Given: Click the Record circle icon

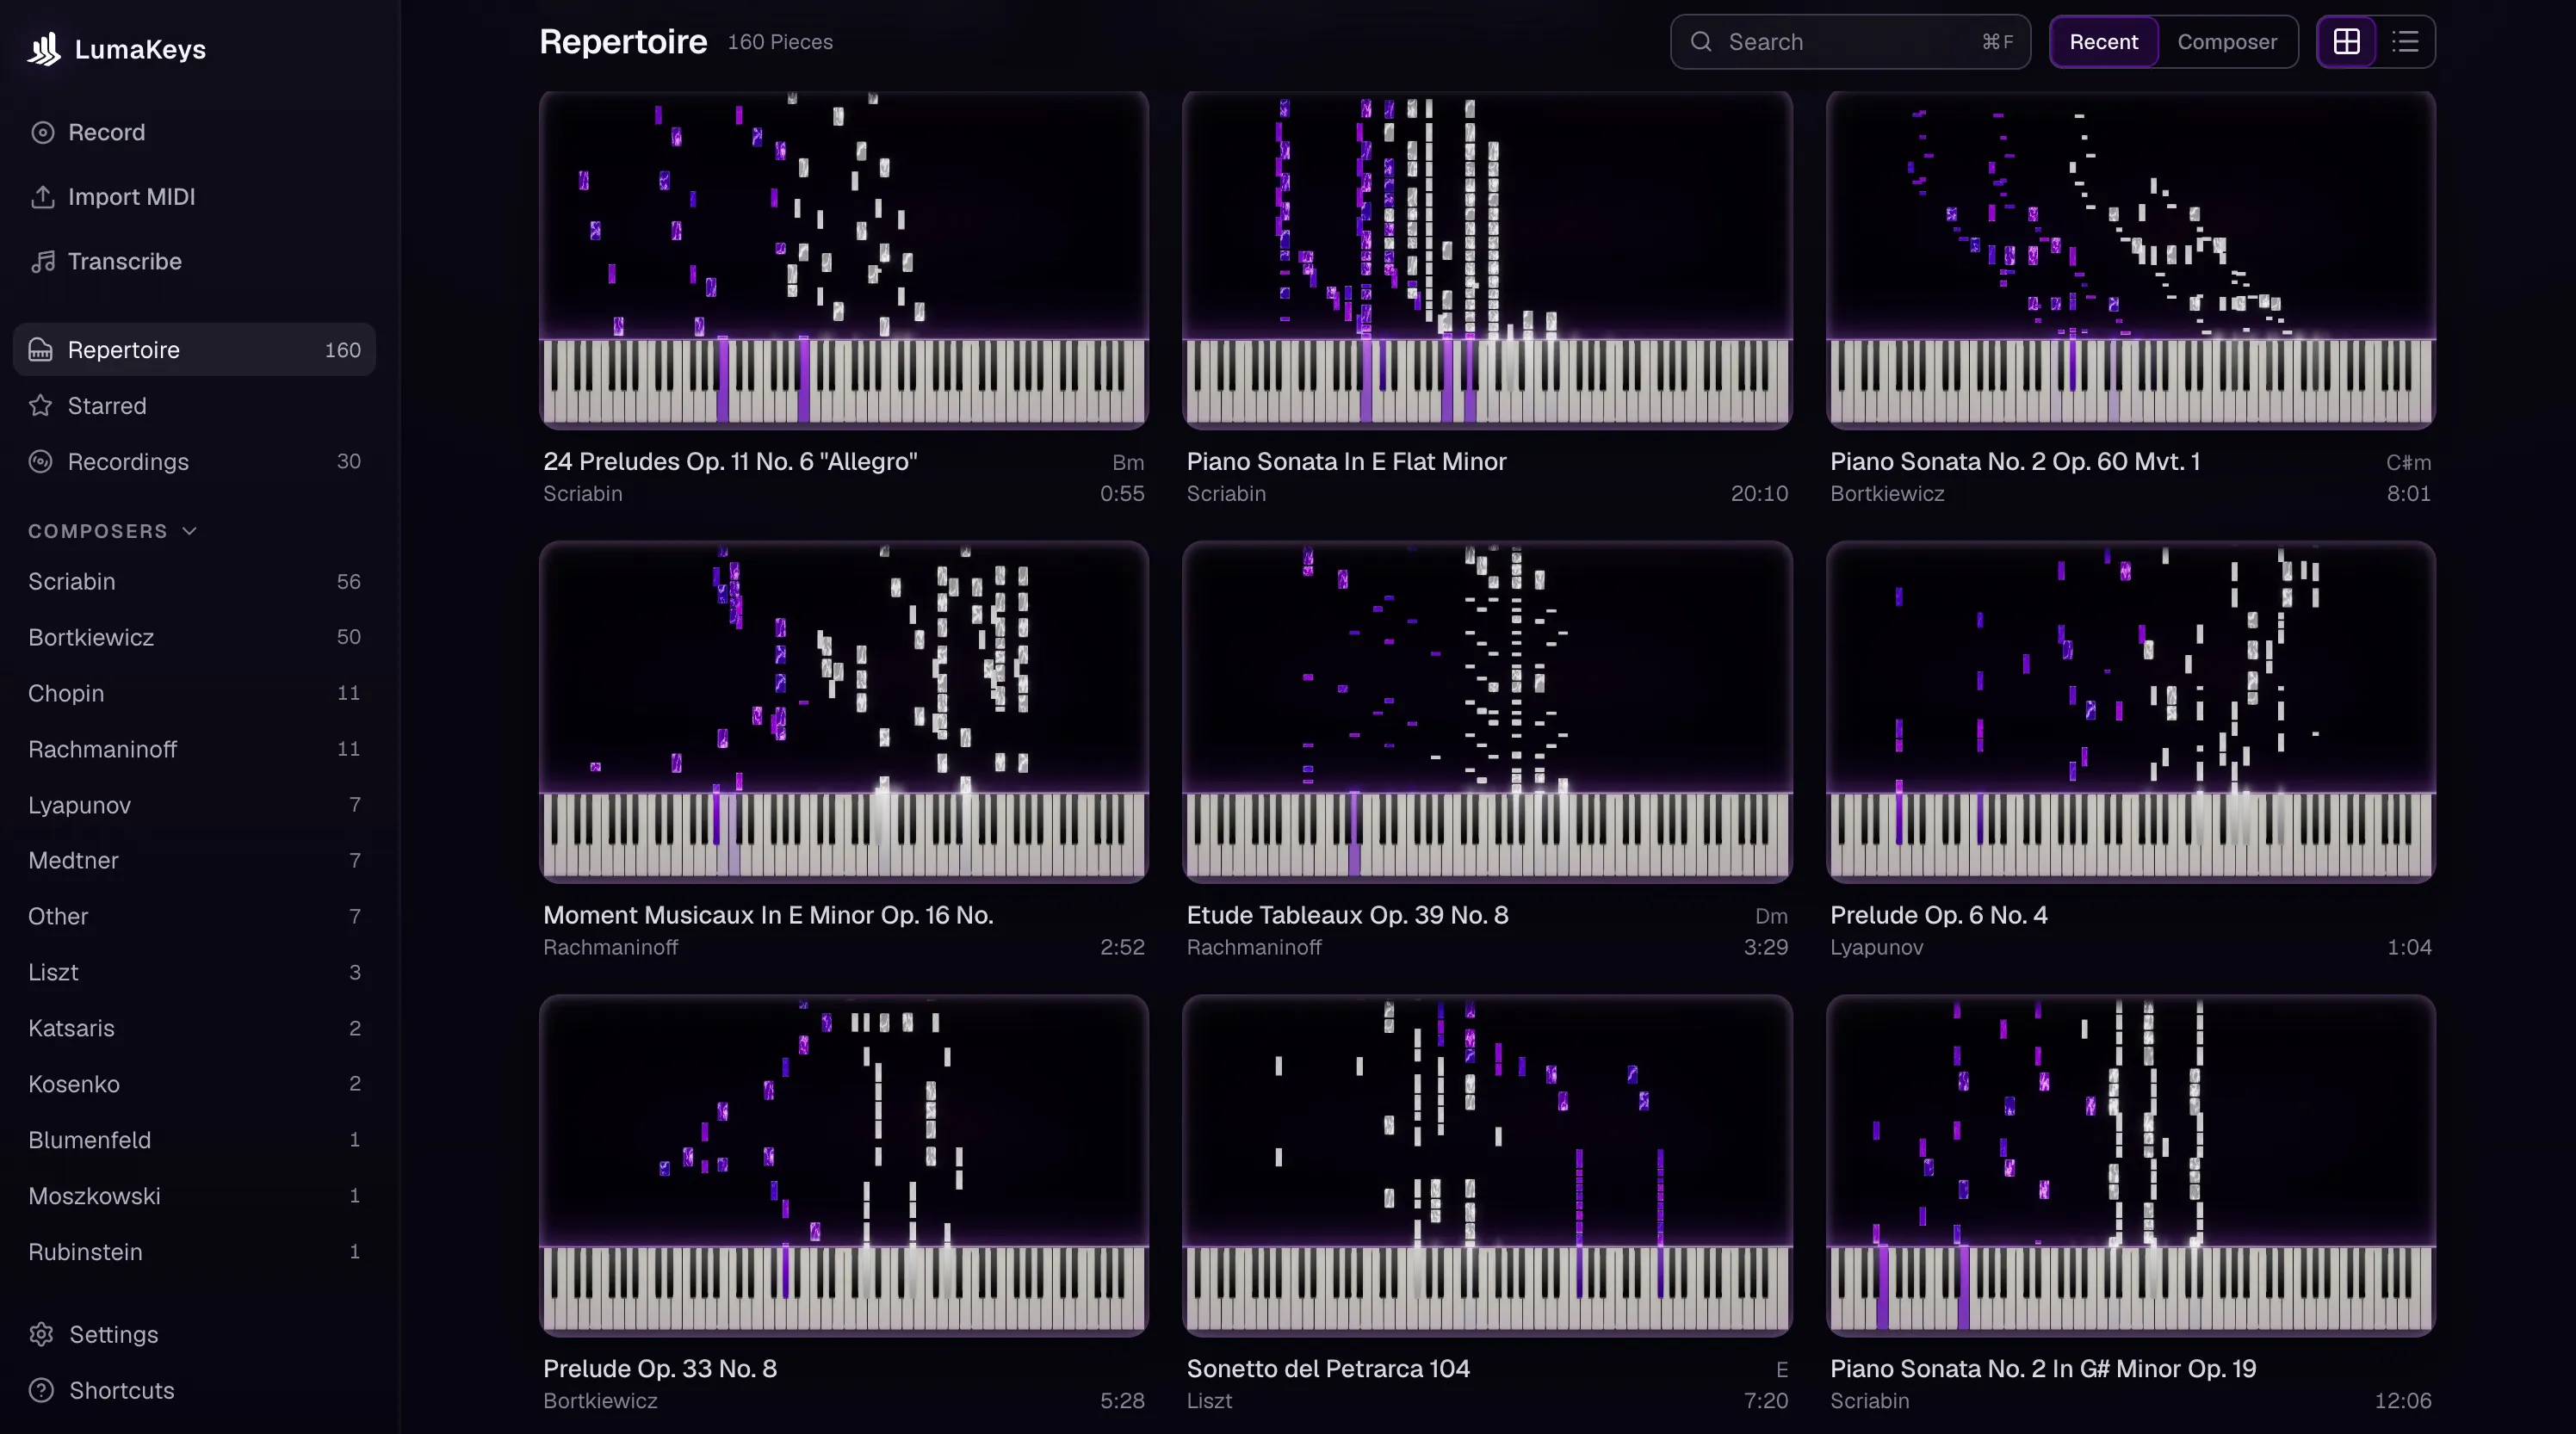Looking at the screenshot, I should [42, 132].
